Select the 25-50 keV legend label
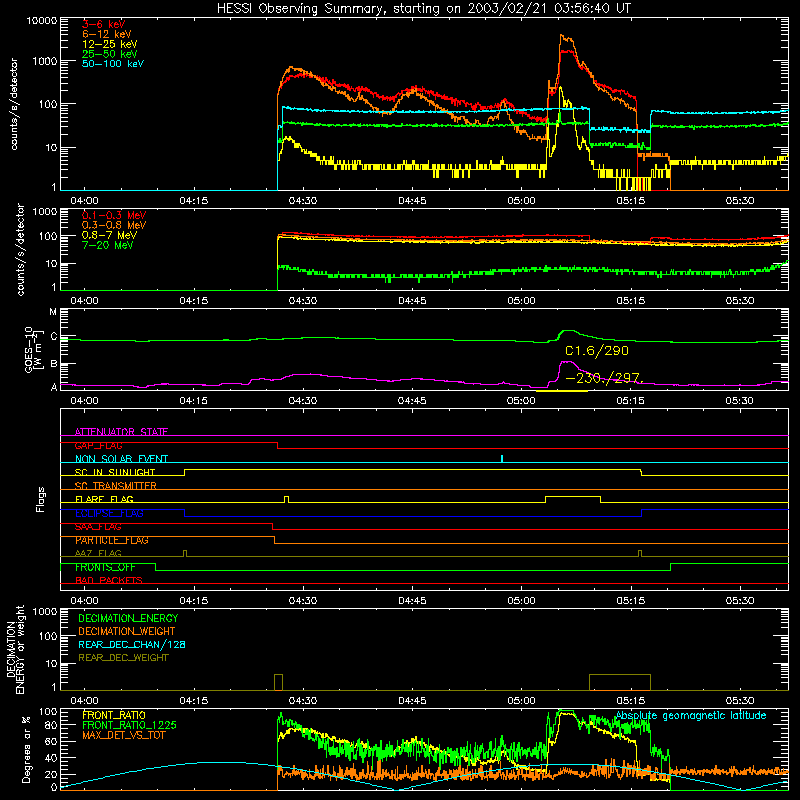This screenshot has height=800, width=800. click(x=110, y=54)
